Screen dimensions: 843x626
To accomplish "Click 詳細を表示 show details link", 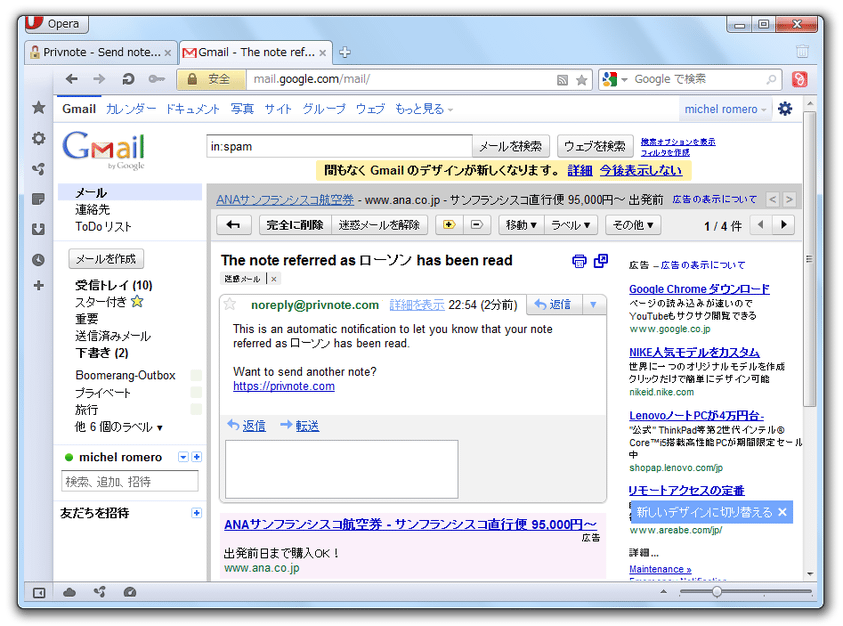I will (417, 305).
